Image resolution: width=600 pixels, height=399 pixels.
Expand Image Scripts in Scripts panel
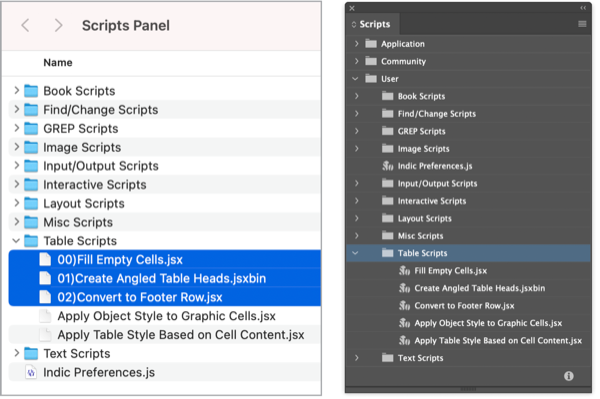[357, 148]
